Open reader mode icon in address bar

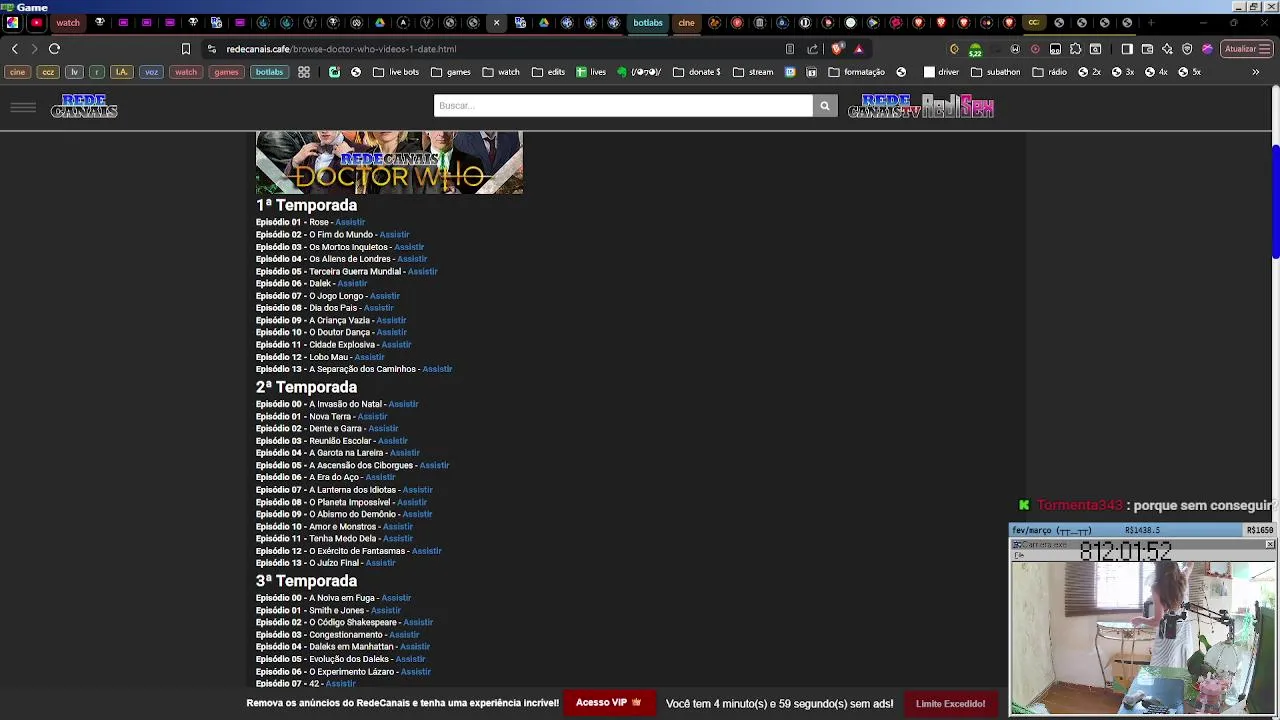coord(790,49)
